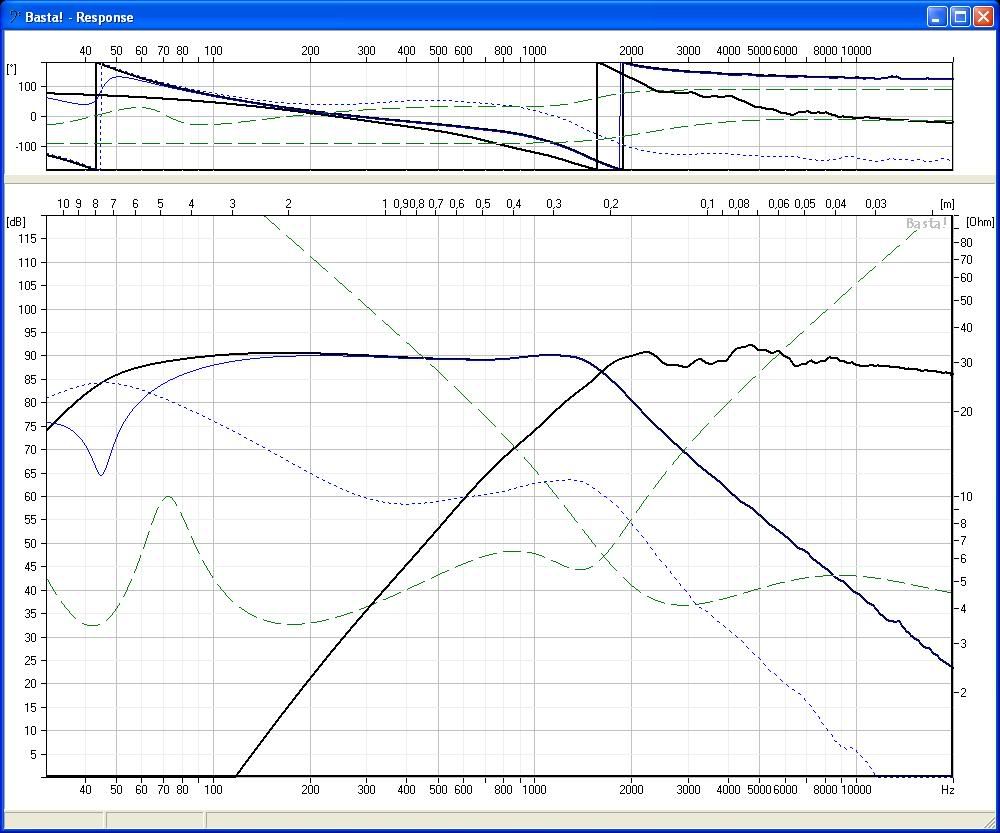Click the 115 label on the dB axis
This screenshot has height=833, width=1000.
[x=27, y=239]
